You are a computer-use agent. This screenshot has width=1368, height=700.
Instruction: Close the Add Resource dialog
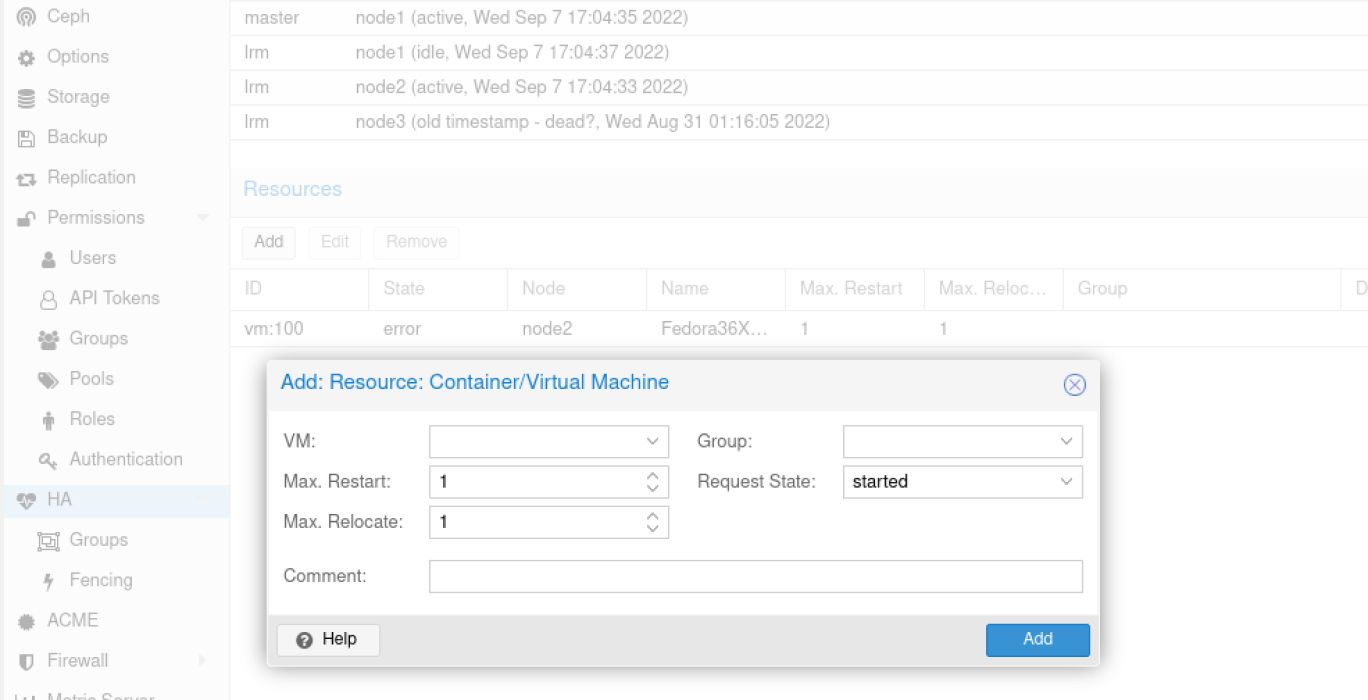1074,385
